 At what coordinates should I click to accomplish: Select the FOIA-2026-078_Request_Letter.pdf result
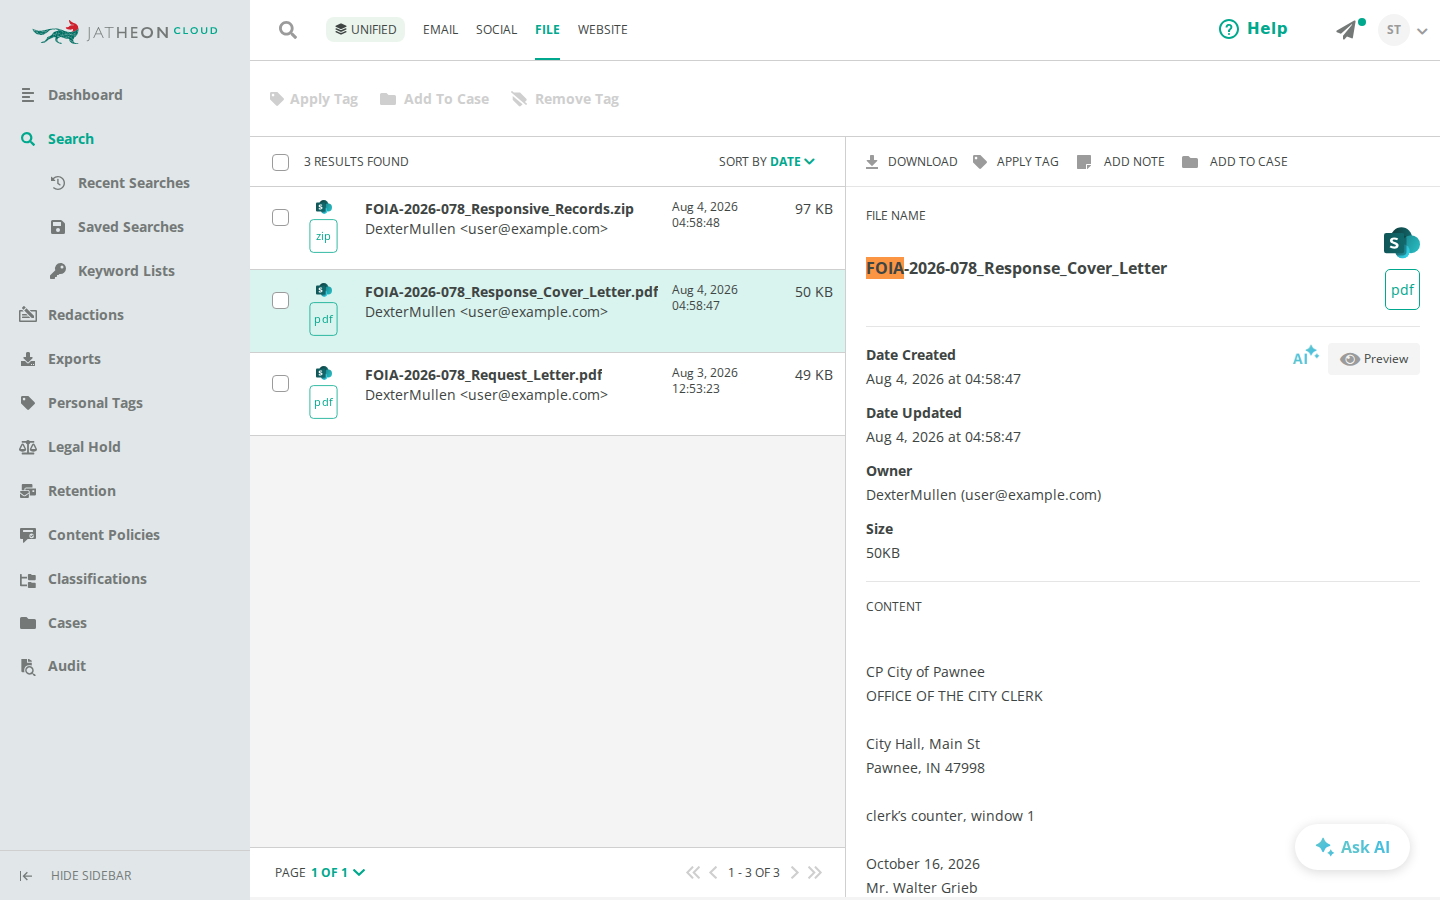point(547,394)
